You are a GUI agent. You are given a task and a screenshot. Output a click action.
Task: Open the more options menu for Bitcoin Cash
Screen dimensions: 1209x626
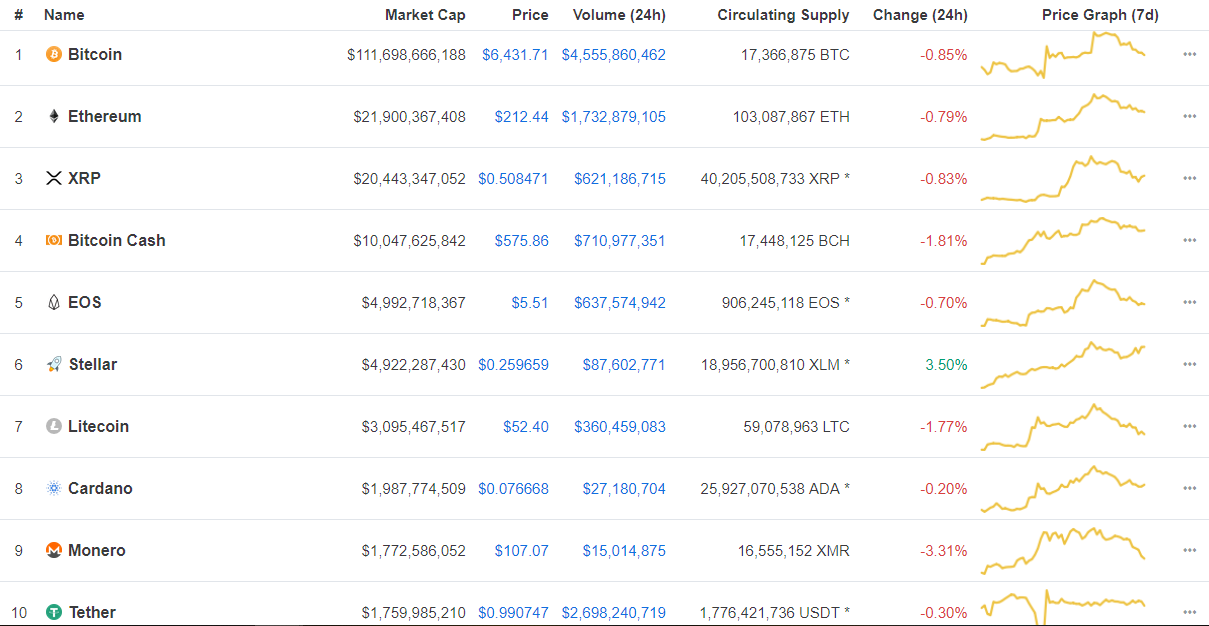pos(1189,241)
